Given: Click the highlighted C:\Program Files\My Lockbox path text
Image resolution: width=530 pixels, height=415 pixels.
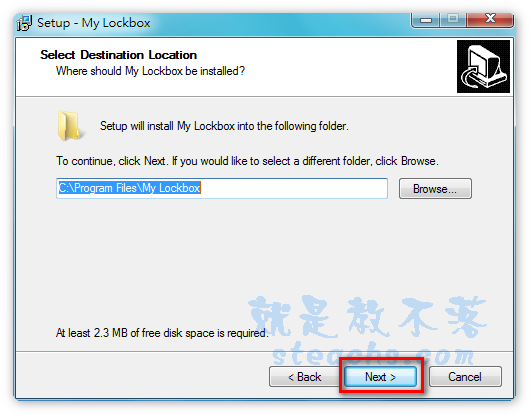Looking at the screenshot, I should [x=130, y=188].
